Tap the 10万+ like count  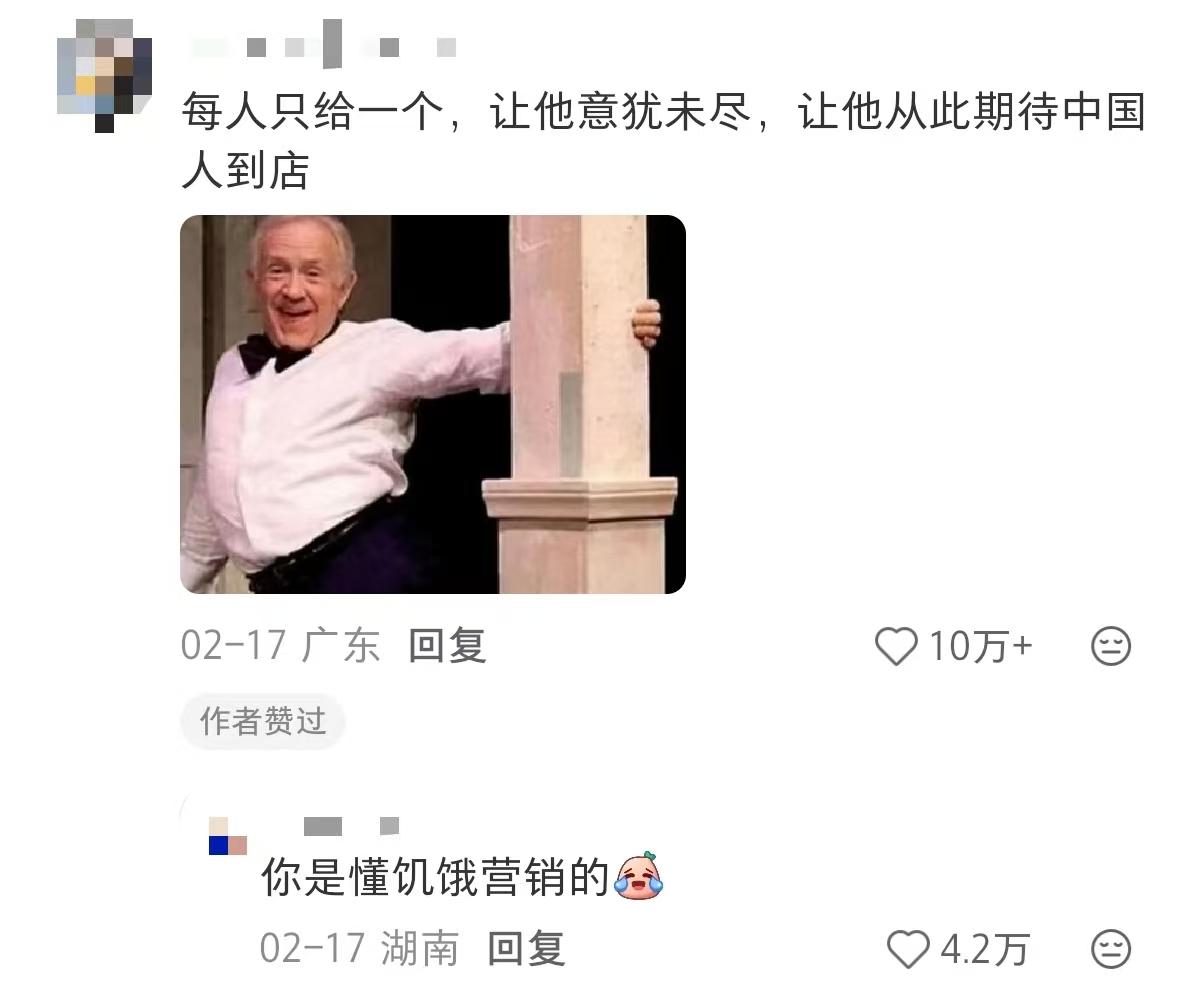click(981, 647)
